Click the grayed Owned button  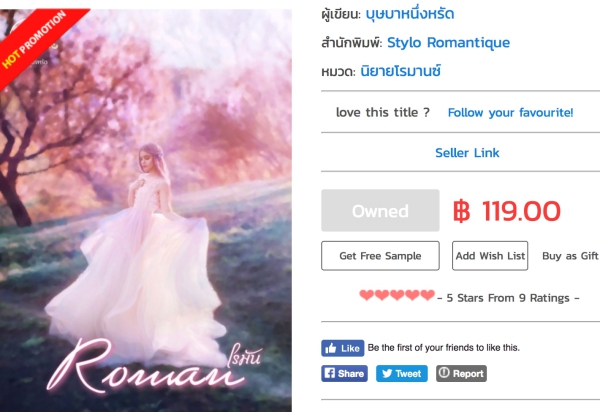[x=380, y=210]
